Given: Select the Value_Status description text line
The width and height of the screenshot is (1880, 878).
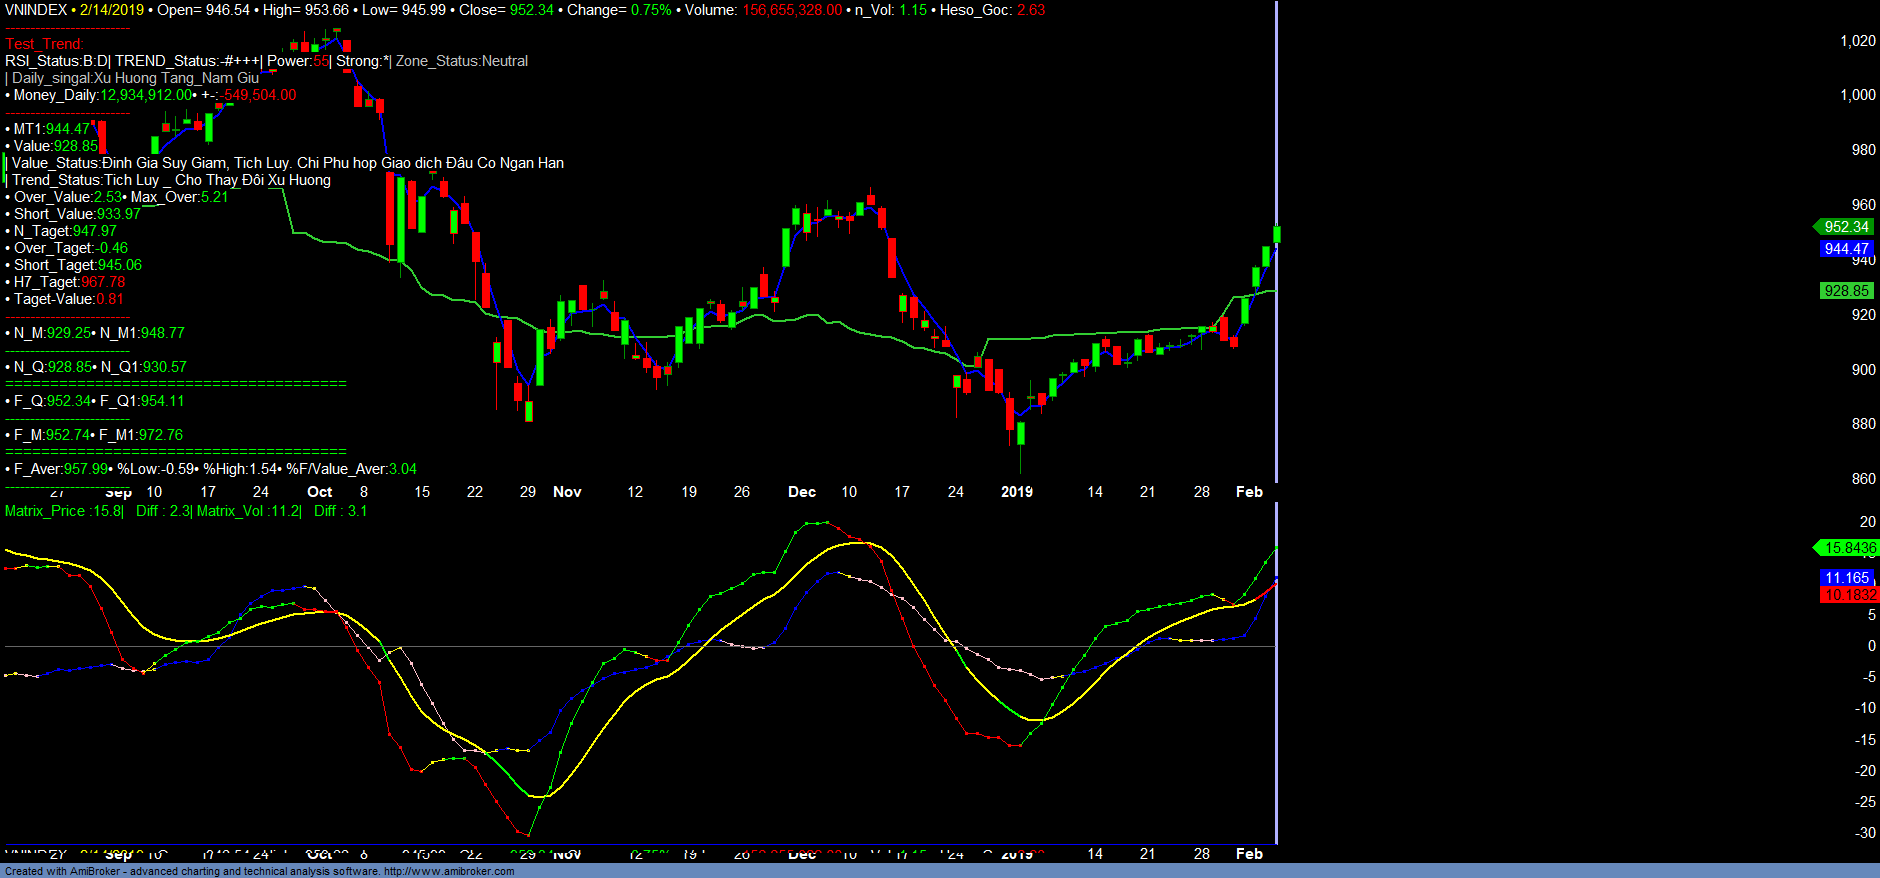Looking at the screenshot, I should tap(288, 163).
